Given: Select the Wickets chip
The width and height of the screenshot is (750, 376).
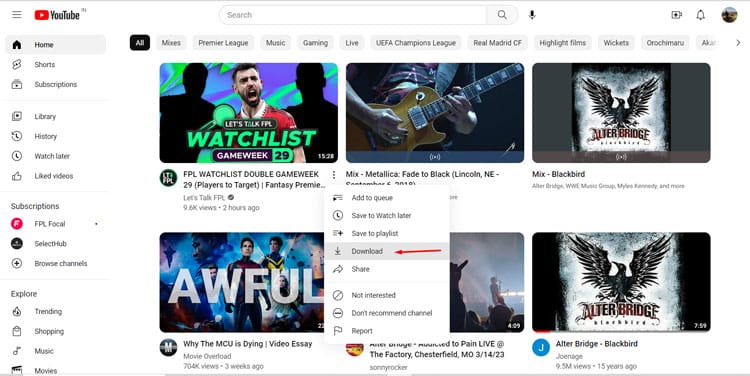Looking at the screenshot, I should click(x=616, y=43).
